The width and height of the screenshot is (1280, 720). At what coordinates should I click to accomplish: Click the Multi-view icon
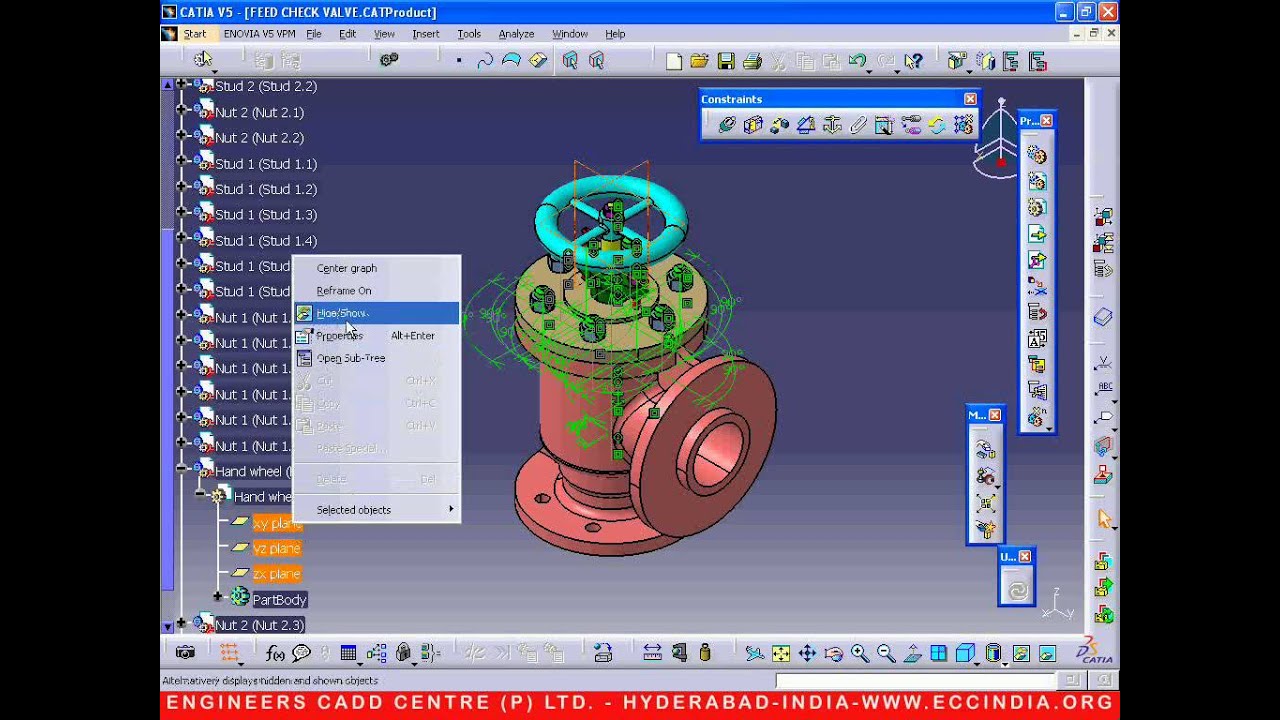938,653
